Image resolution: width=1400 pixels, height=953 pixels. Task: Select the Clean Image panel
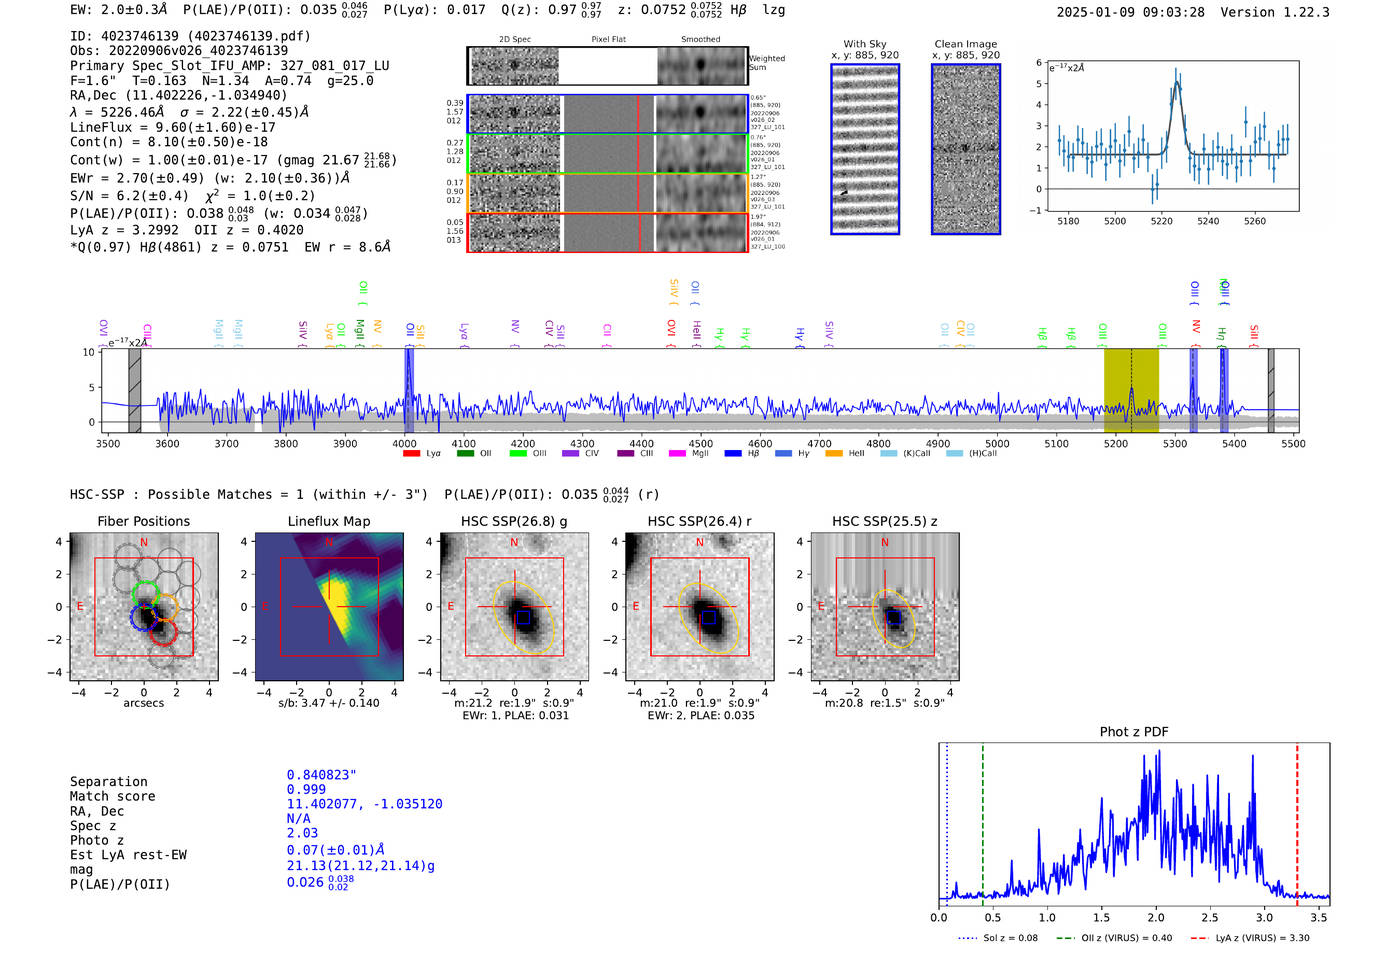pyautogui.click(x=966, y=149)
